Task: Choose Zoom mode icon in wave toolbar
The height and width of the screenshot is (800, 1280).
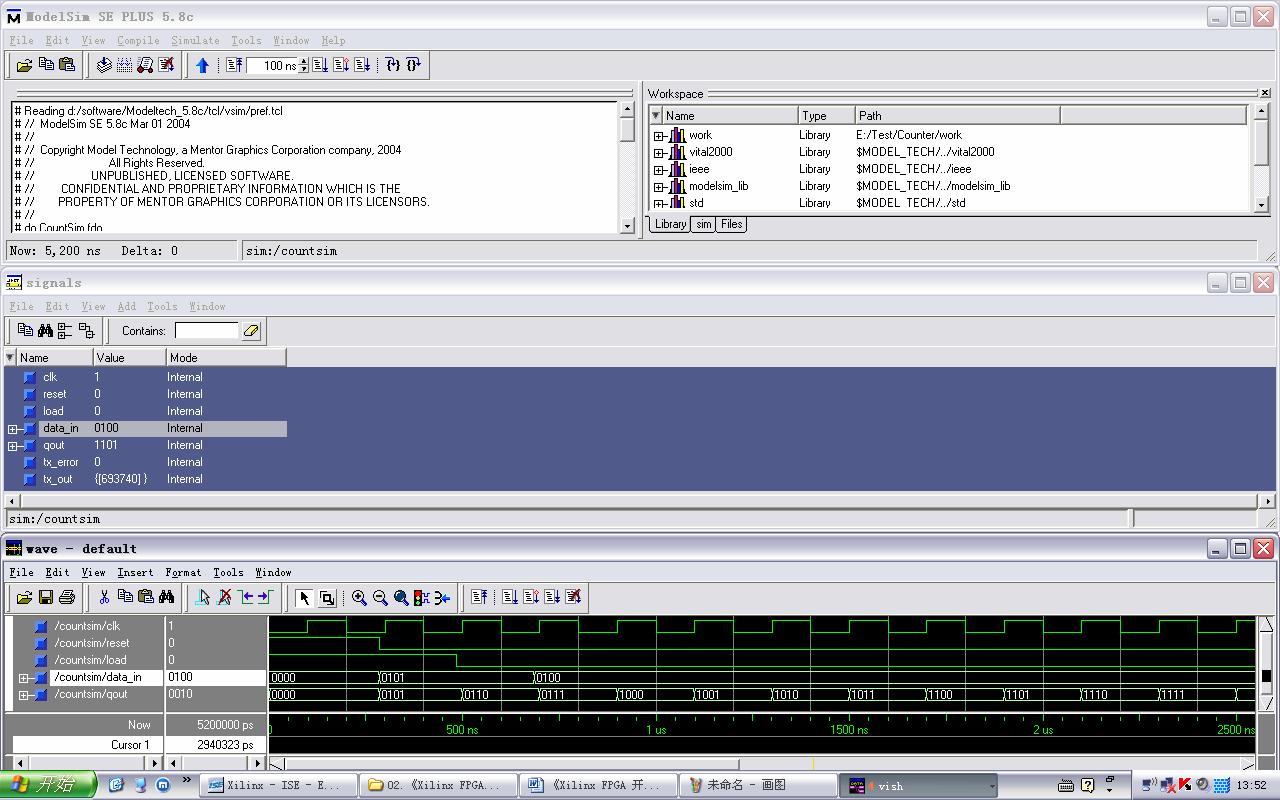Action: point(326,597)
